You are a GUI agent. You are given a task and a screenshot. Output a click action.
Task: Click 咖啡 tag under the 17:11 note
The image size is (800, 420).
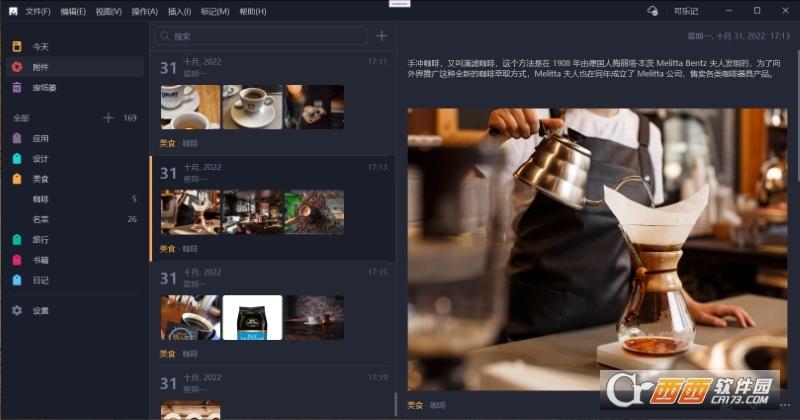tap(190, 143)
